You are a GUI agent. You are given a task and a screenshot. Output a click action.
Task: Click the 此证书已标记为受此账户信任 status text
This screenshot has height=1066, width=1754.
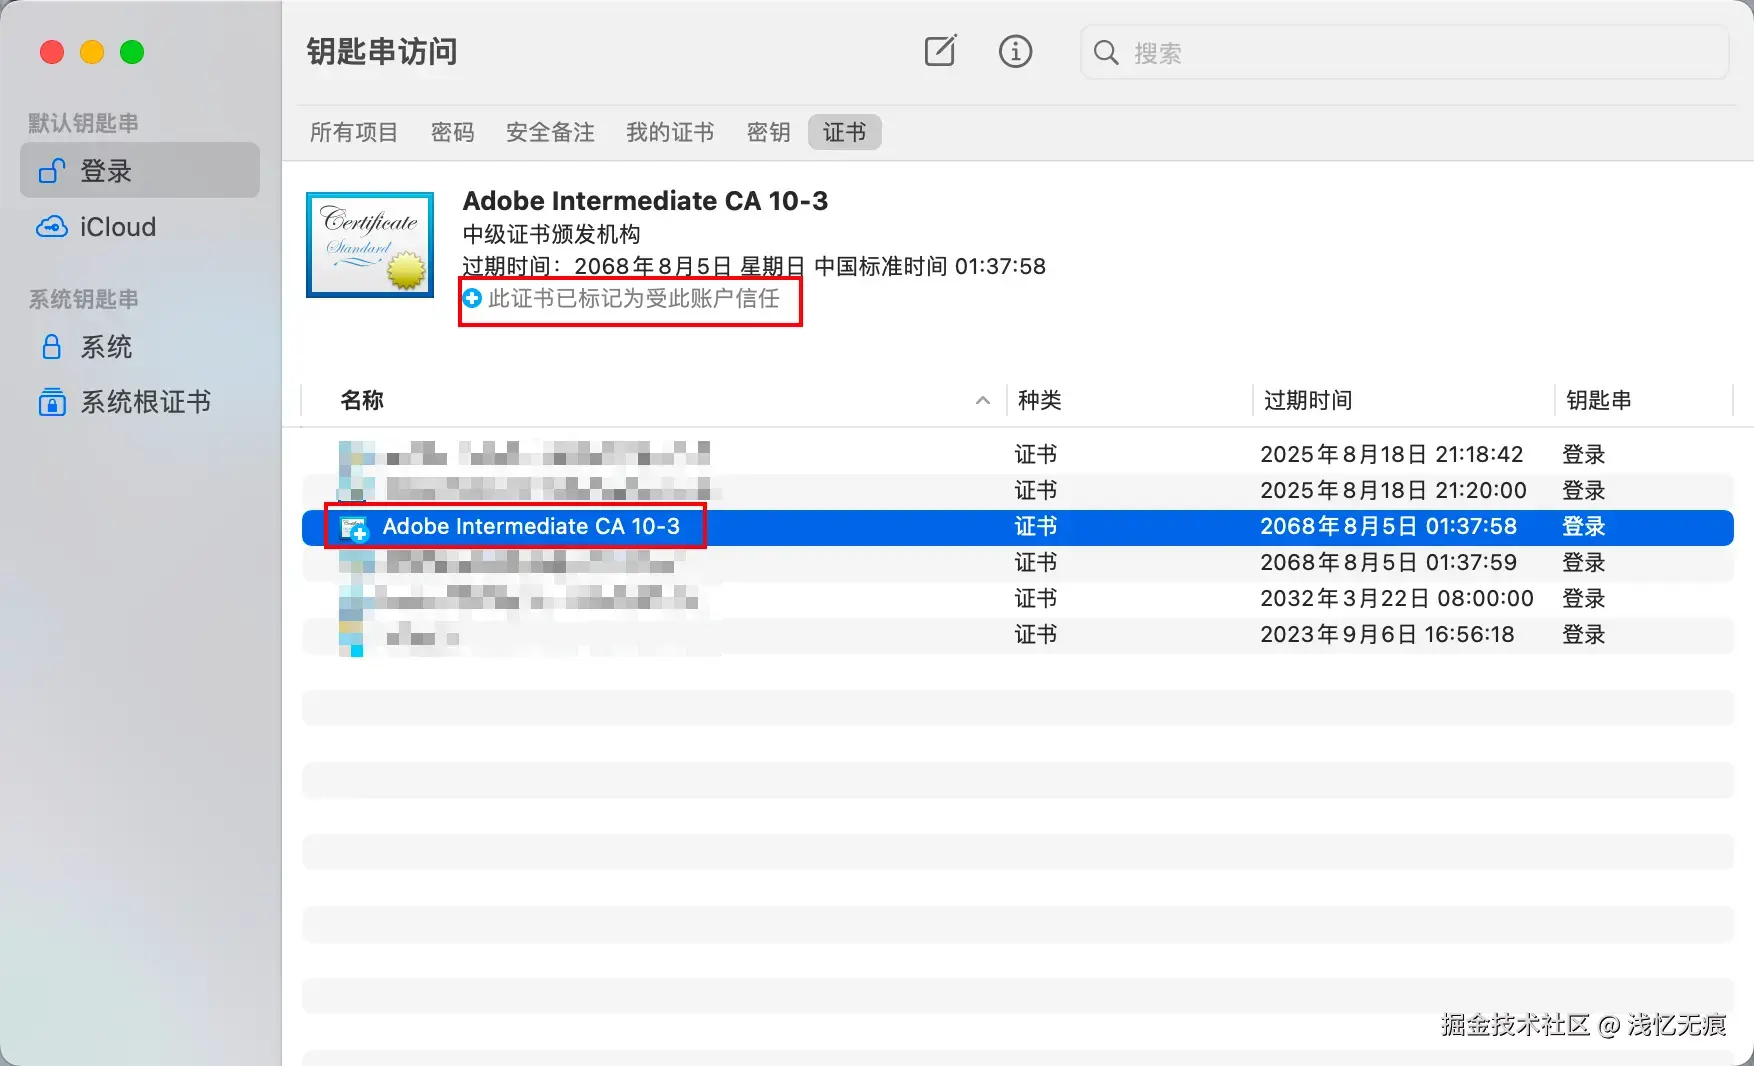(634, 298)
